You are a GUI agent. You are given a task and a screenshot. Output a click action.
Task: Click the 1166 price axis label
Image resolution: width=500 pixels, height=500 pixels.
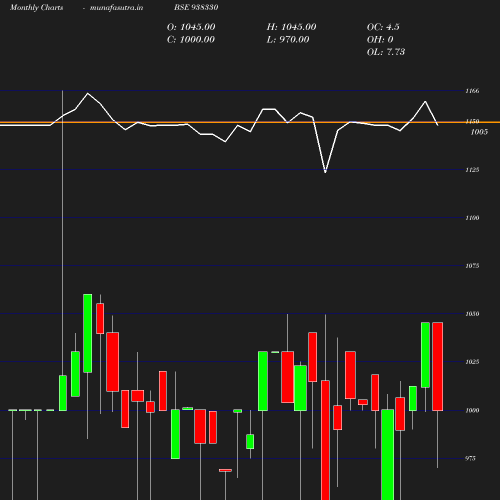(472, 91)
